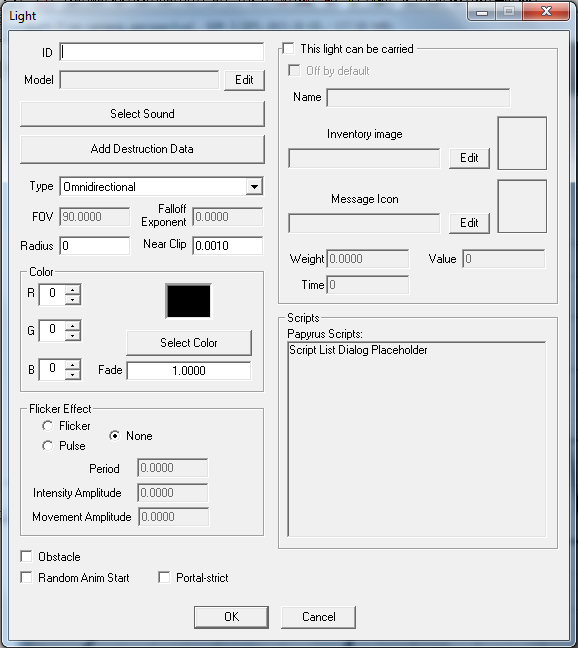Confirm the dialog with OK
The width and height of the screenshot is (578, 648).
pyautogui.click(x=231, y=617)
